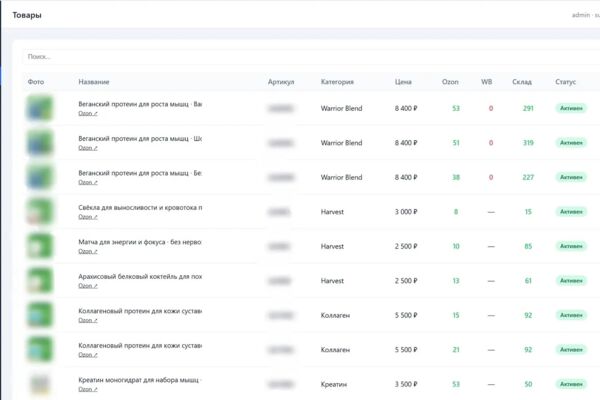Click photo thumbnail of Креатин моногидрат product
The height and width of the screenshot is (400, 600).
tap(39, 384)
